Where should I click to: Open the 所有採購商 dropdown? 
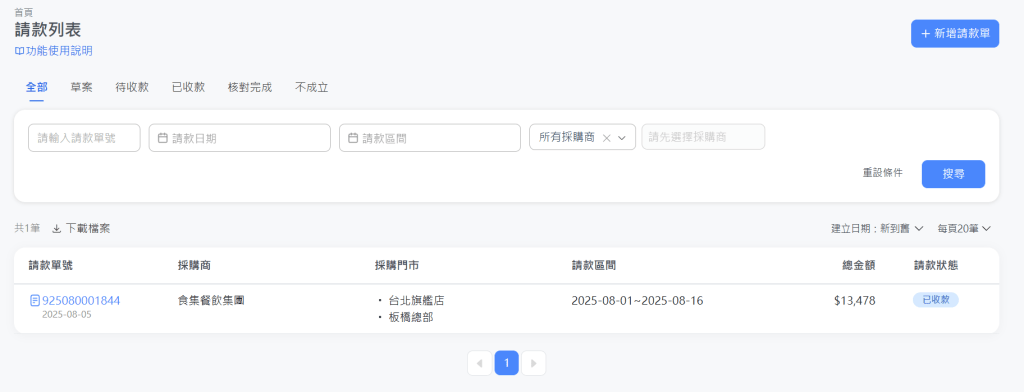[x=583, y=137]
